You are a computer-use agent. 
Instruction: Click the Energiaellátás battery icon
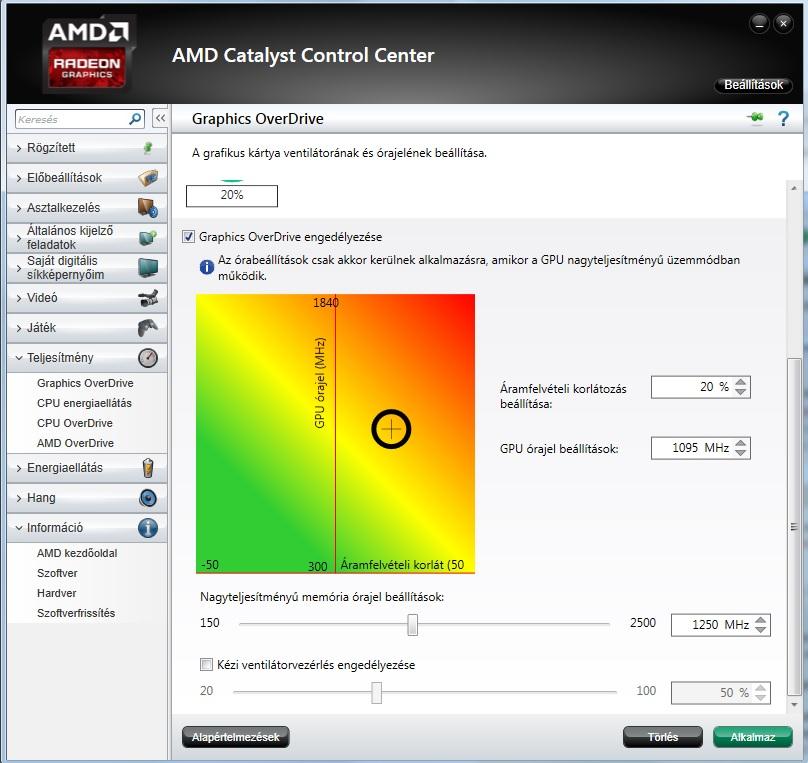tap(148, 468)
